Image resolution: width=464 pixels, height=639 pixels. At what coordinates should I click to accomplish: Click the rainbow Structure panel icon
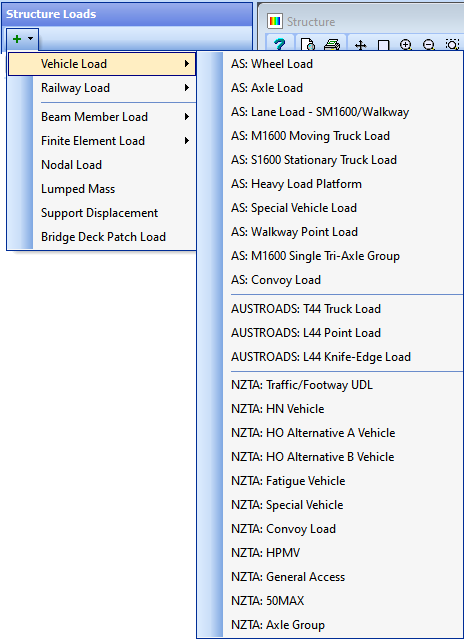tap(275, 21)
